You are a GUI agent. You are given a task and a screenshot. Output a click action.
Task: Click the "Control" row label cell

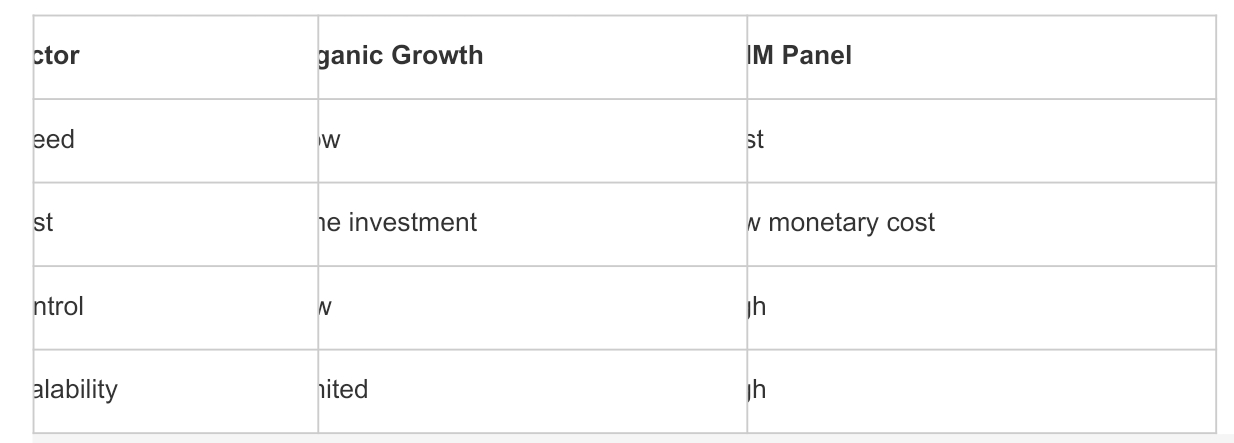pyautogui.click(x=59, y=307)
